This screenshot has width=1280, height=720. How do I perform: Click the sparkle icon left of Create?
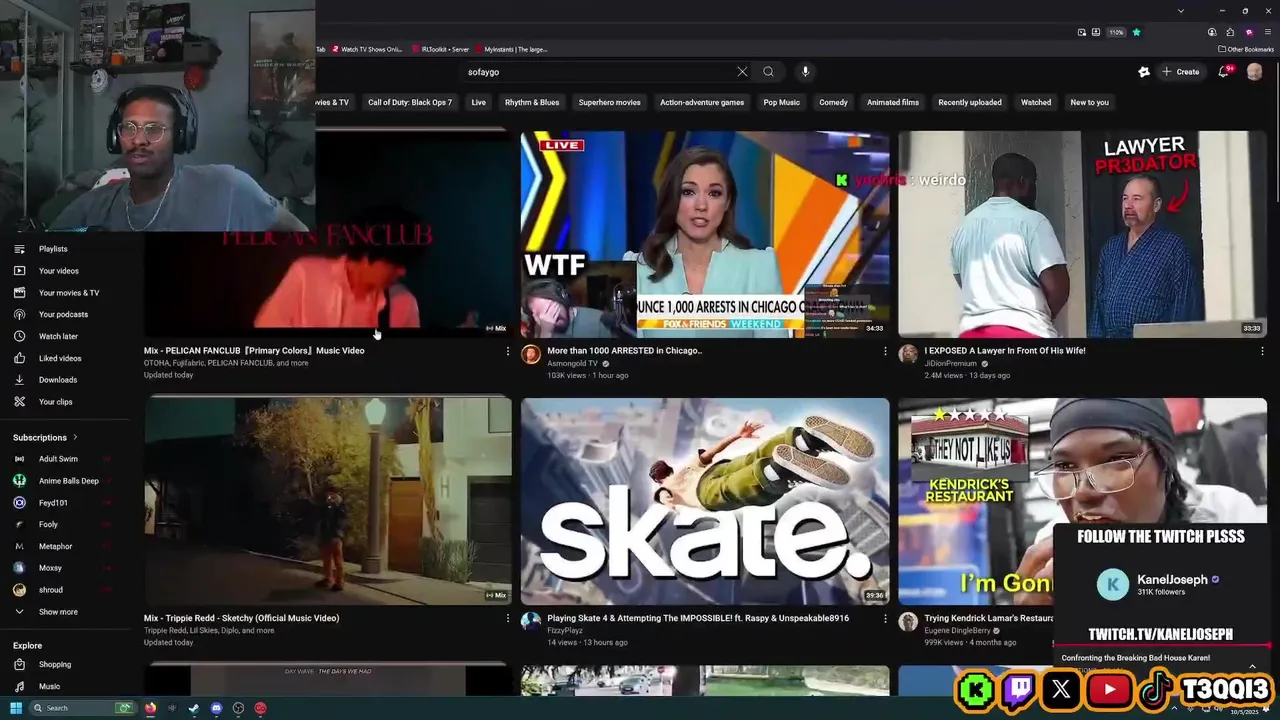[x=1144, y=72]
